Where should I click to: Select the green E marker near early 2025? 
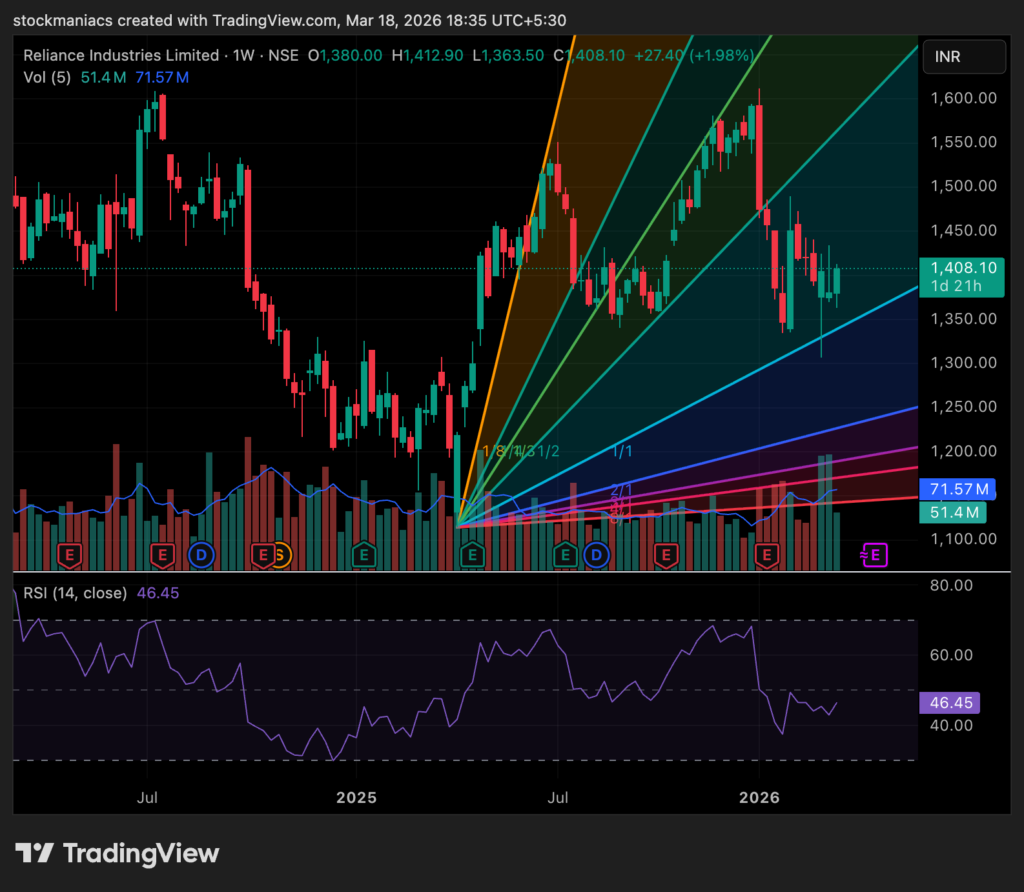(363, 555)
